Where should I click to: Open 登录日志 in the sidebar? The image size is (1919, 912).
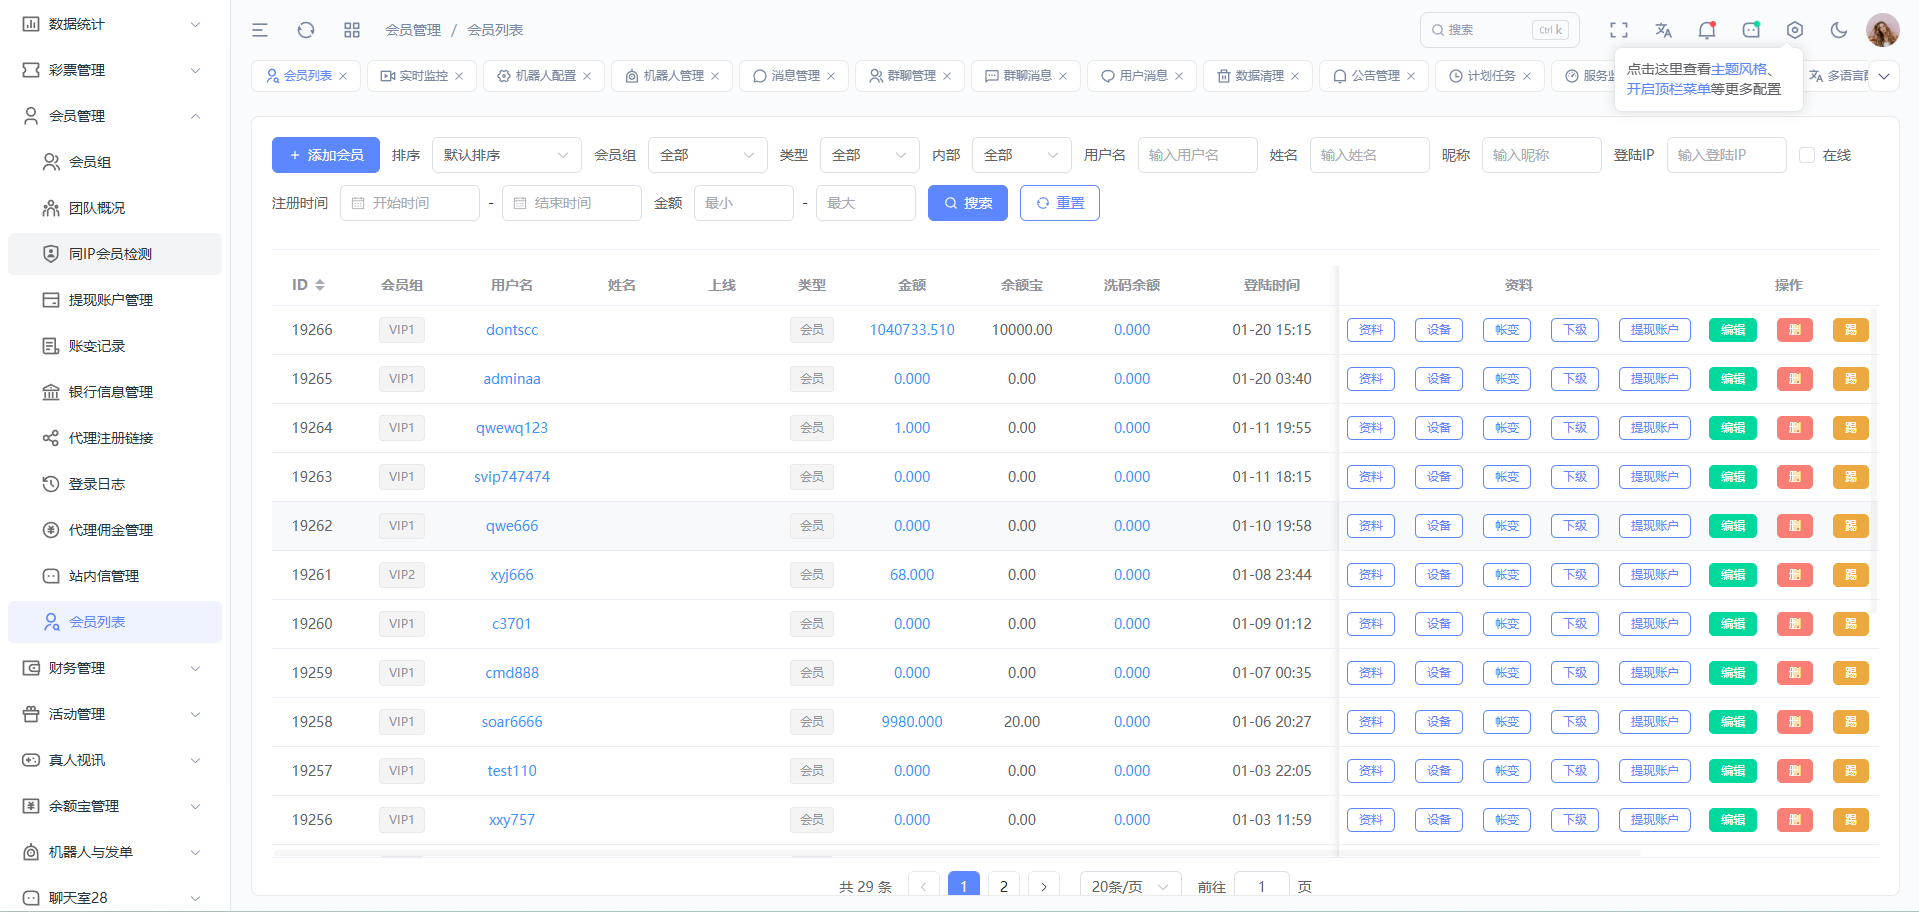tap(115, 484)
